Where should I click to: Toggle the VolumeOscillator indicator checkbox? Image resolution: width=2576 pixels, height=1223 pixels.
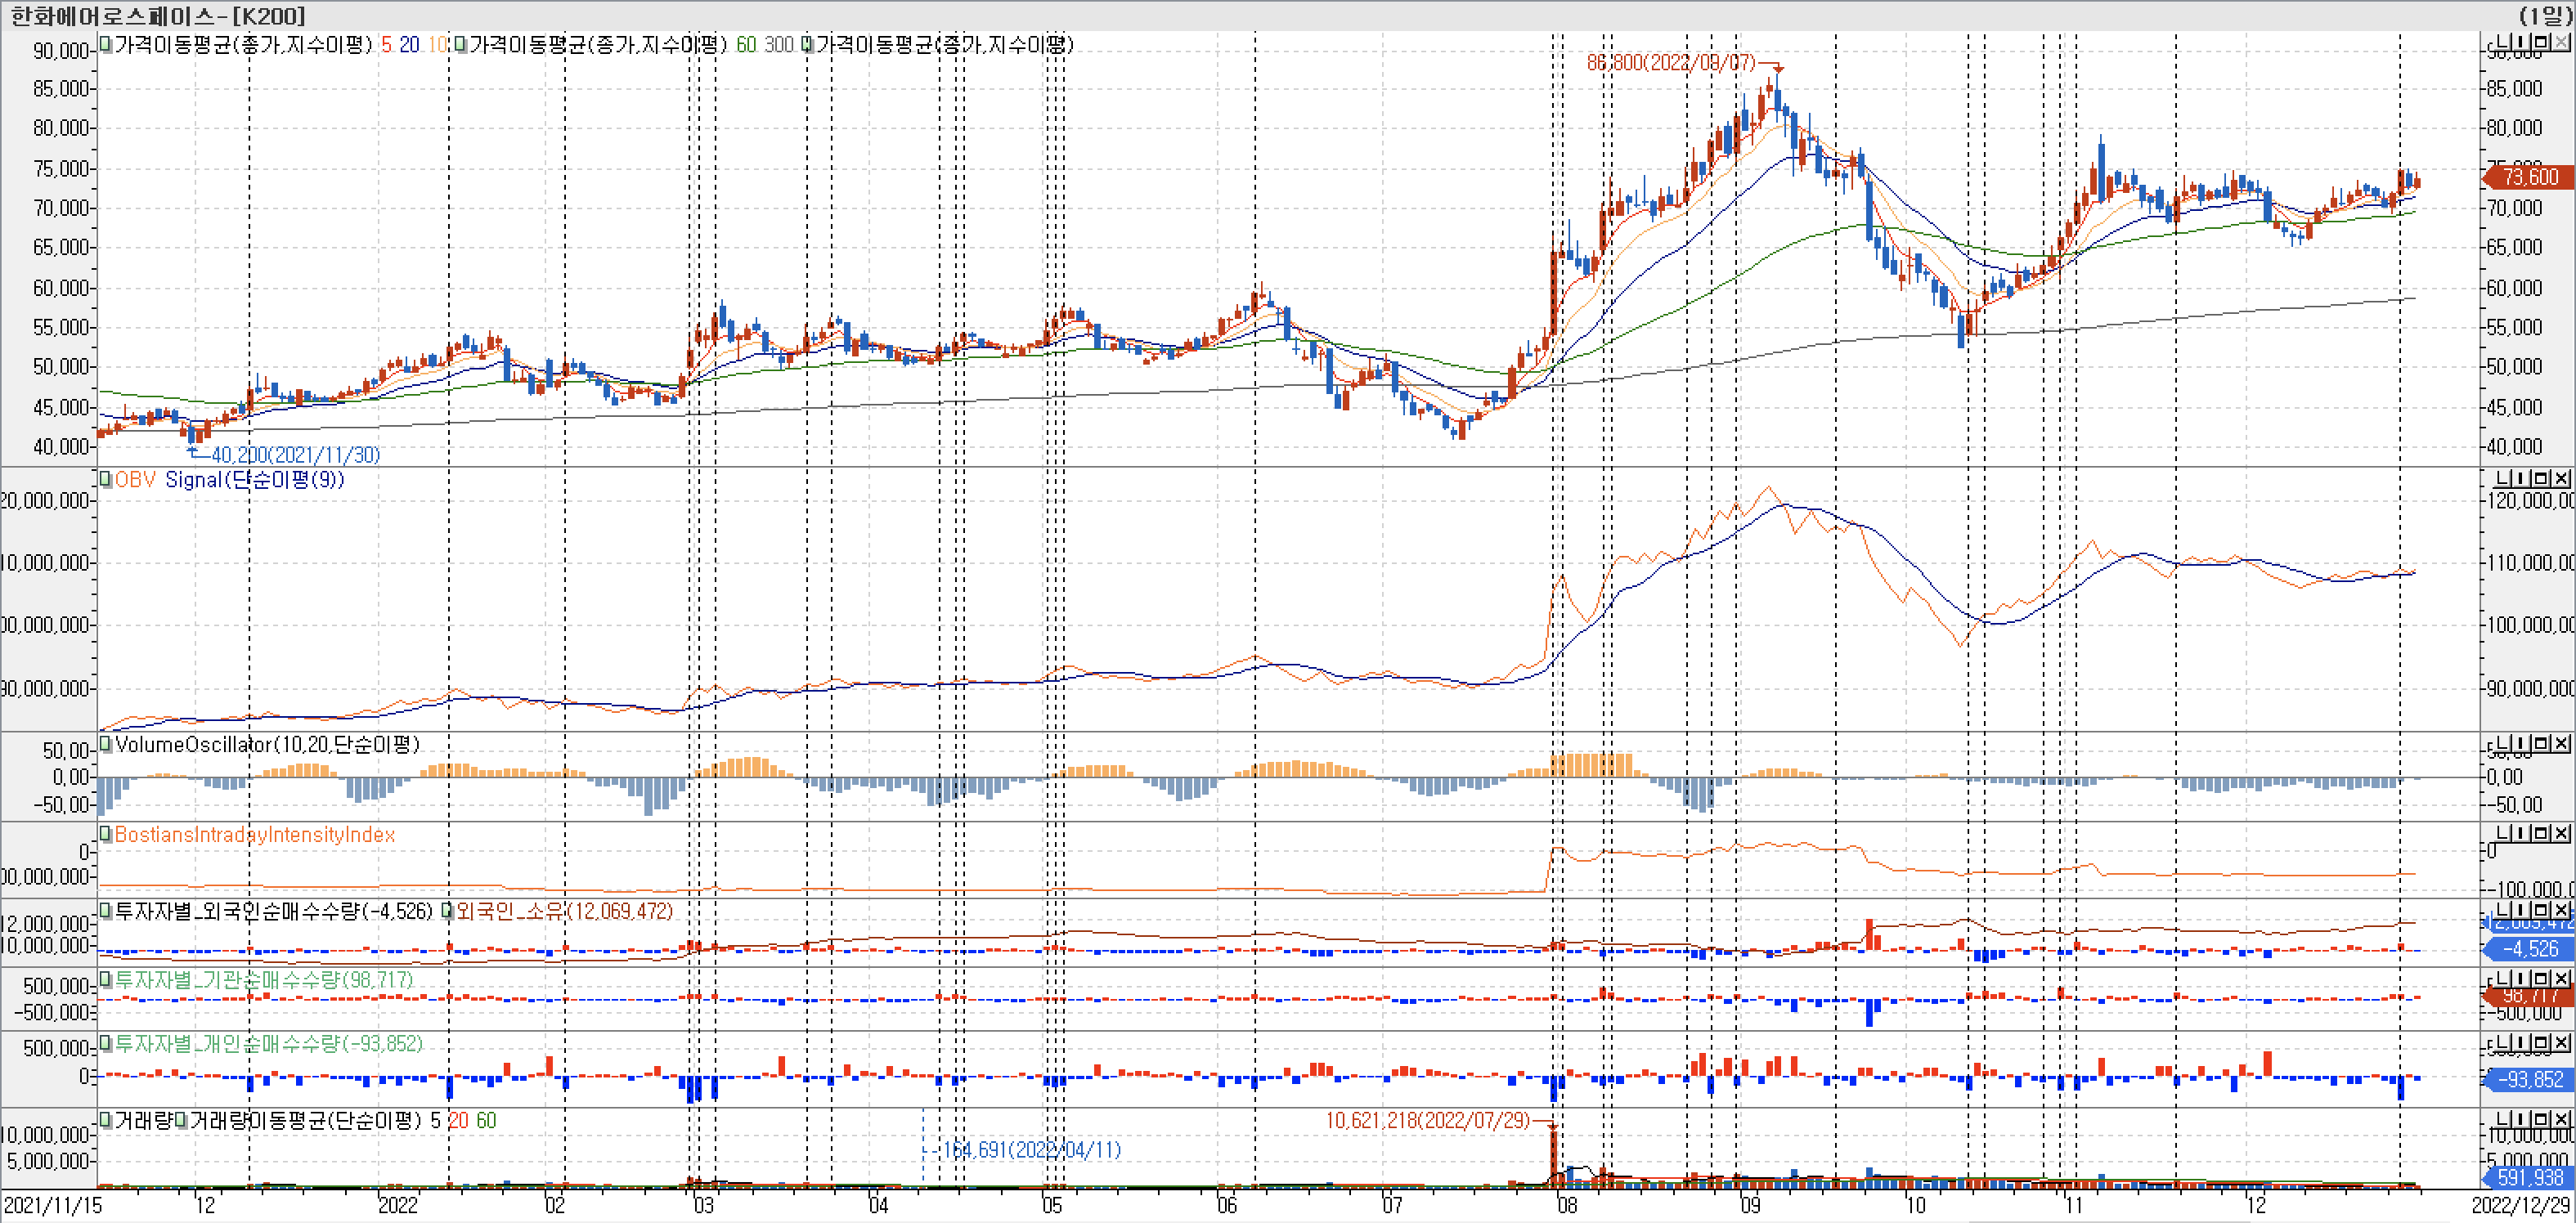(x=105, y=744)
